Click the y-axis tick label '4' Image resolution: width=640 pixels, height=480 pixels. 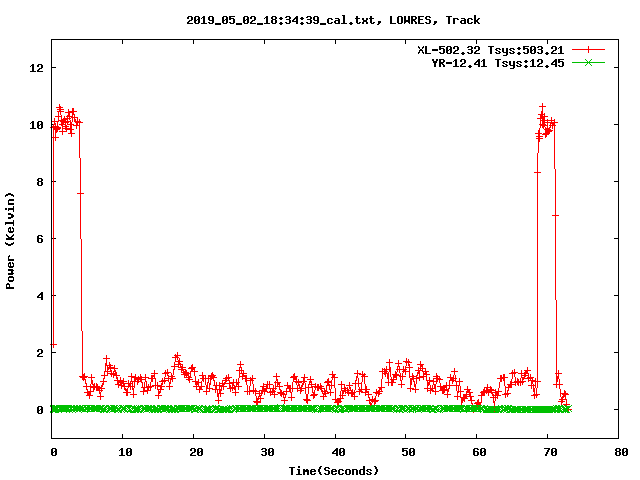40,296
